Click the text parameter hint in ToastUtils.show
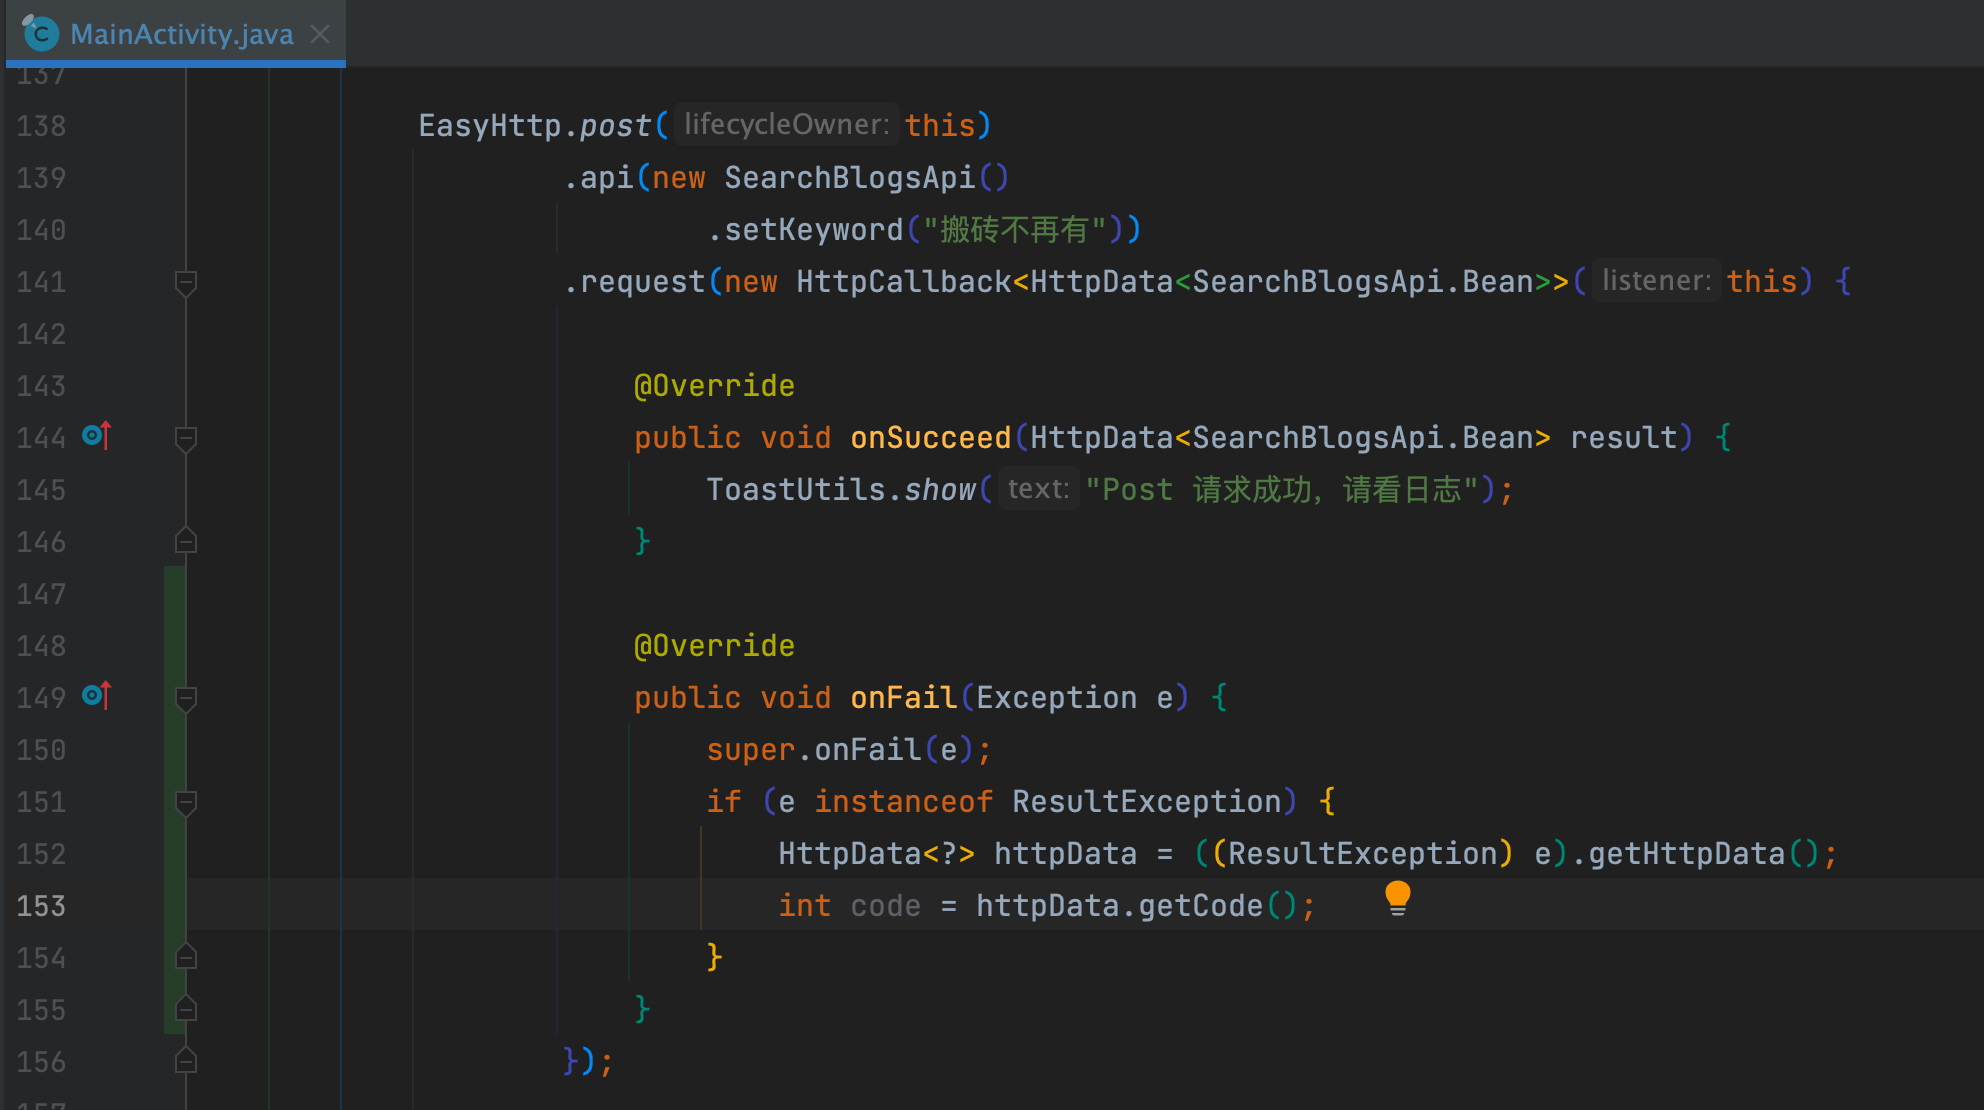1984x1110 pixels. pyautogui.click(x=1038, y=489)
